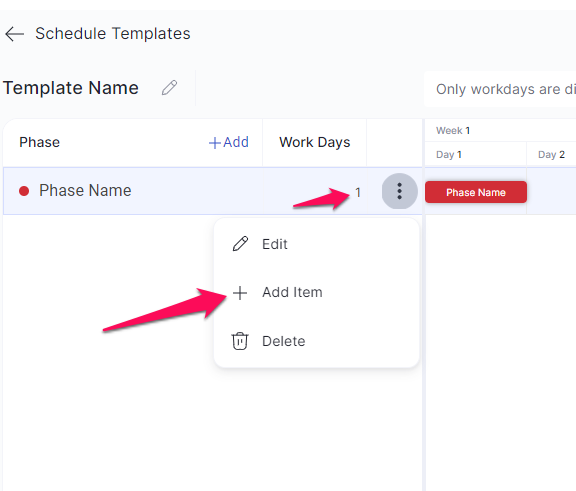Click the trash can Delete icon
This screenshot has width=576, height=491.
(240, 341)
